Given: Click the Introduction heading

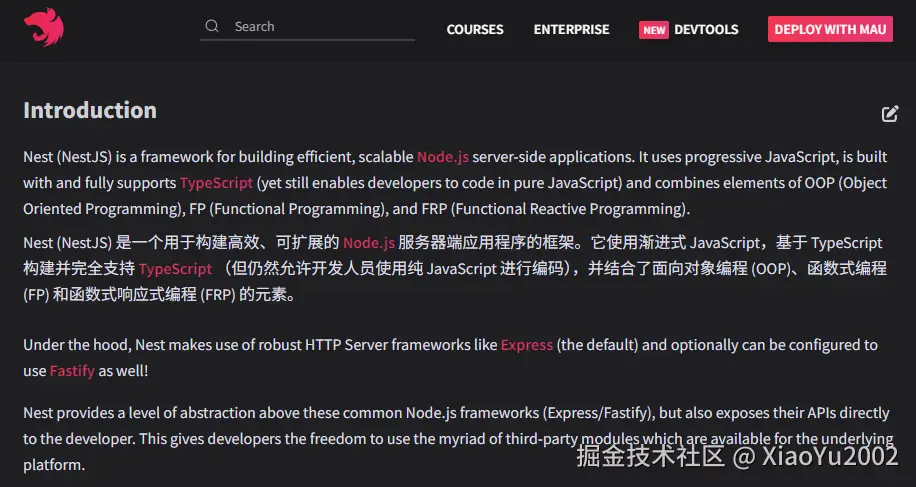Looking at the screenshot, I should (x=90, y=110).
